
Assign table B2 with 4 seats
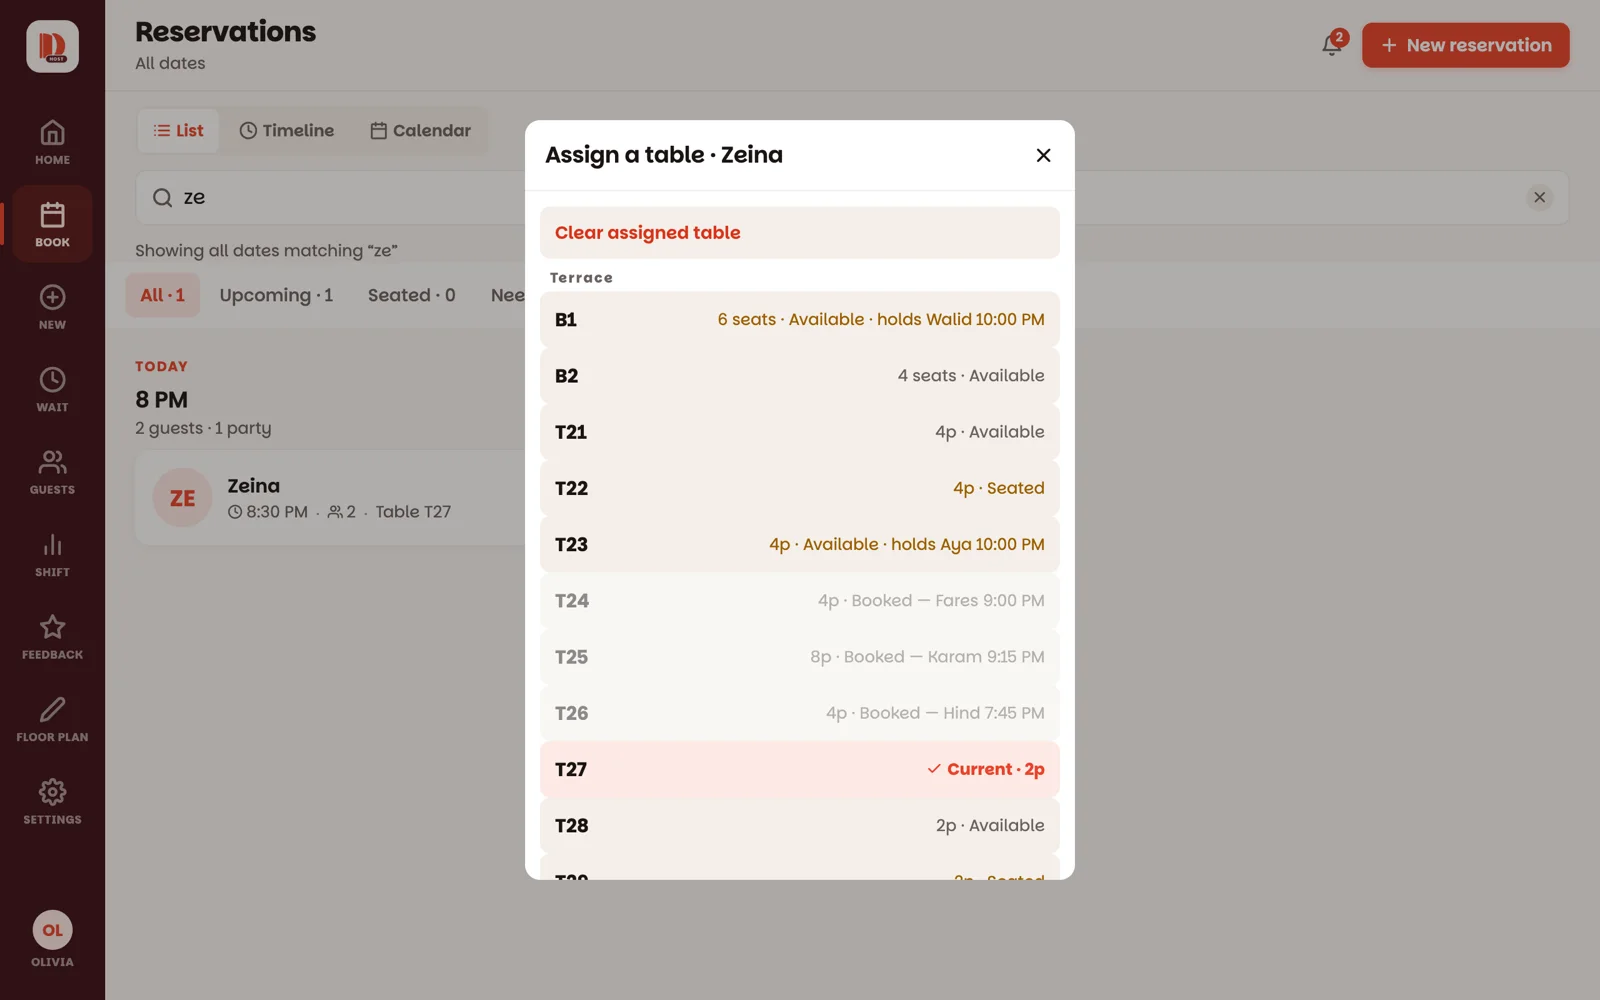(799, 376)
